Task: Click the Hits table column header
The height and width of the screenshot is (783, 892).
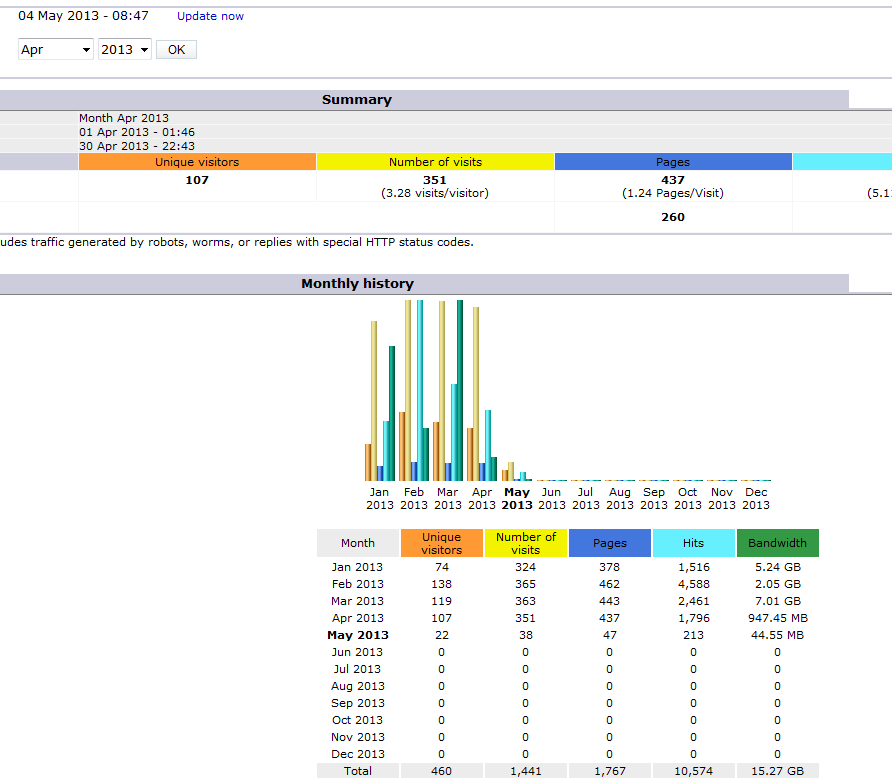Action: [x=693, y=543]
